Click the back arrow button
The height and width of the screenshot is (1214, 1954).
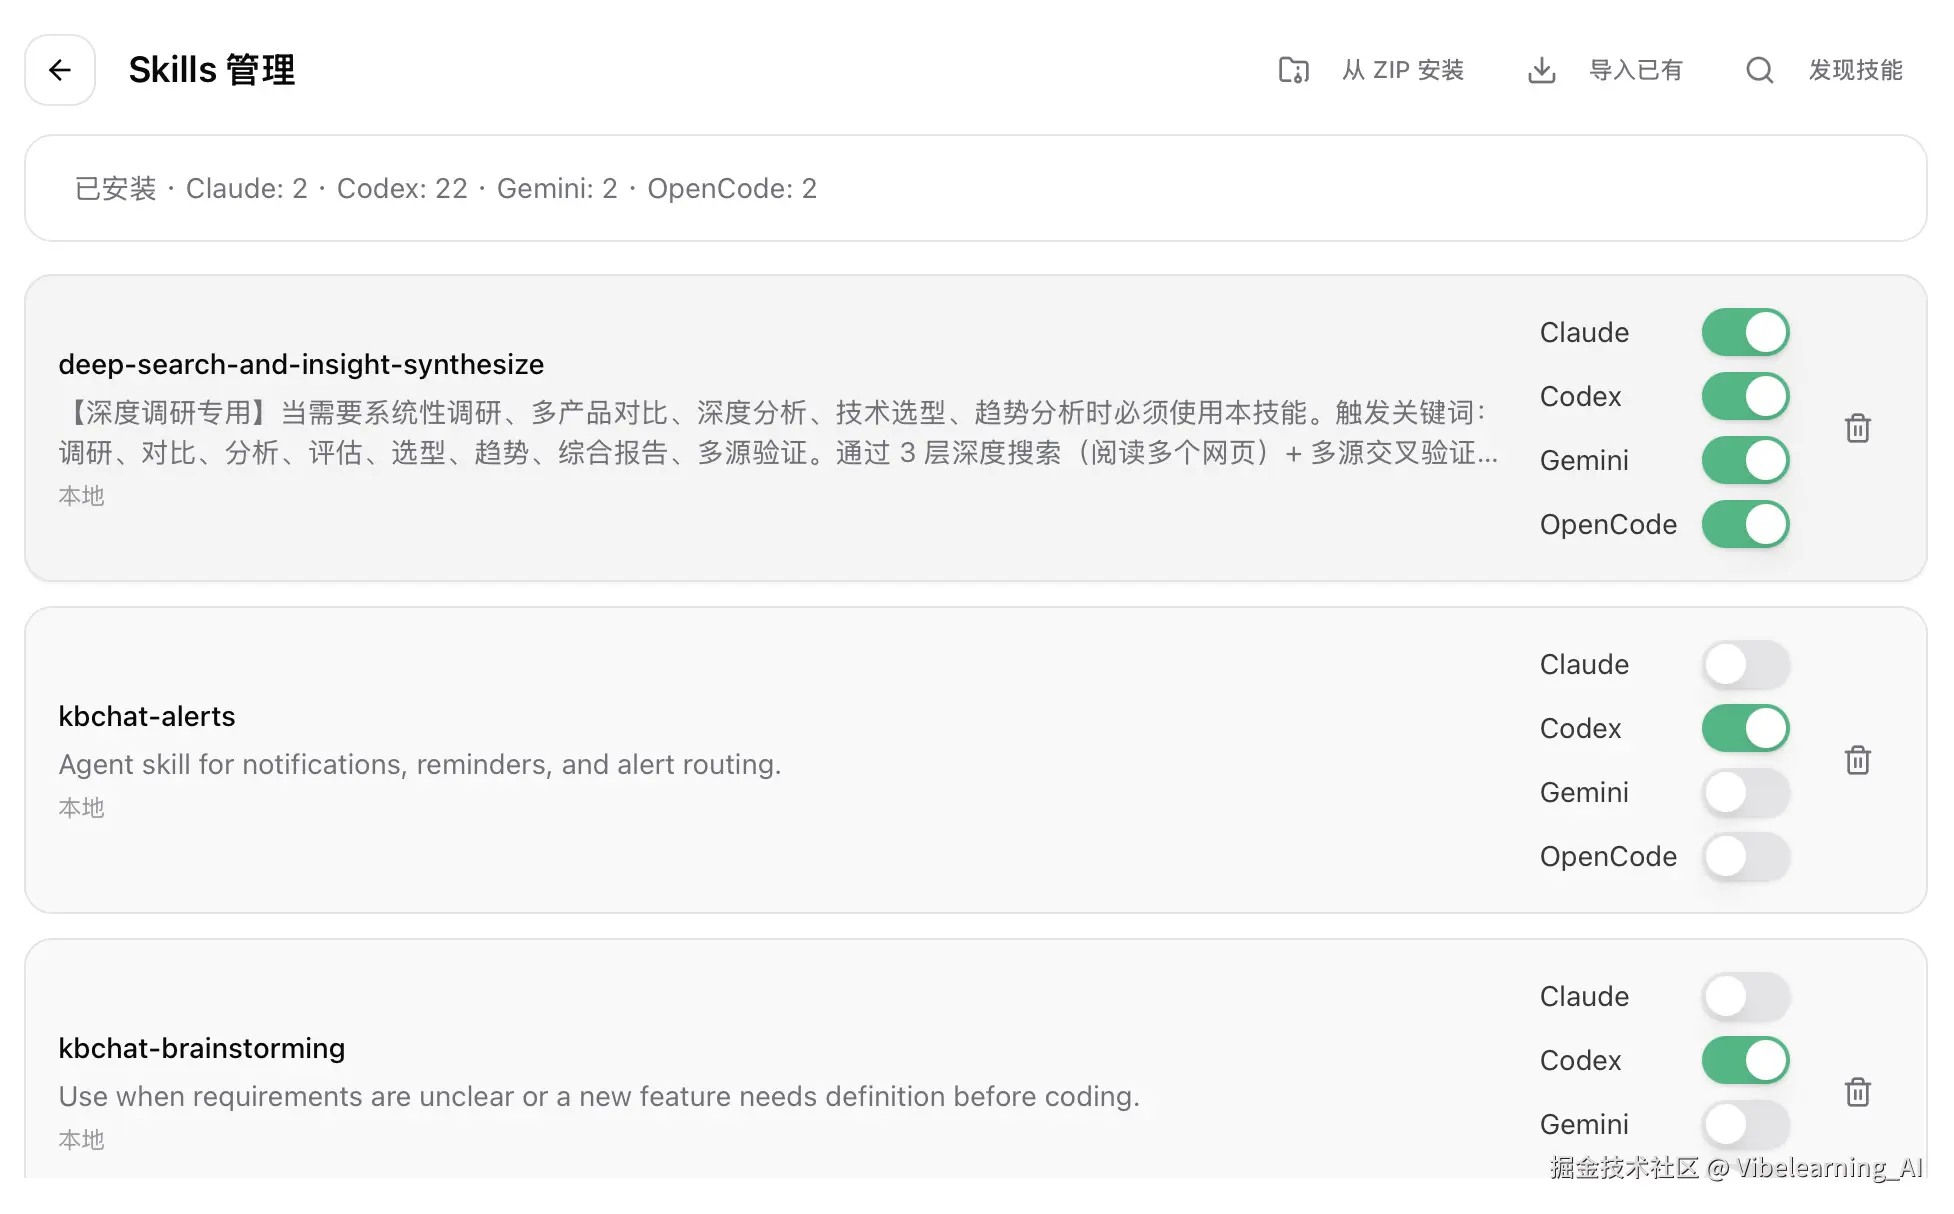60,70
